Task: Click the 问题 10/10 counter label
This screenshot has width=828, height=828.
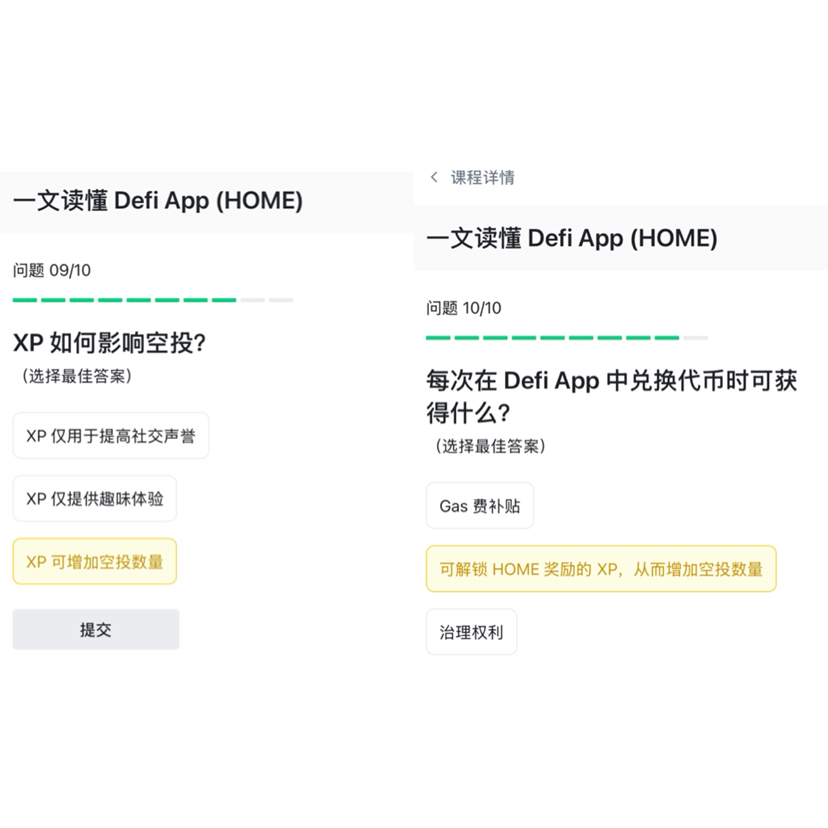Action: coord(464,308)
